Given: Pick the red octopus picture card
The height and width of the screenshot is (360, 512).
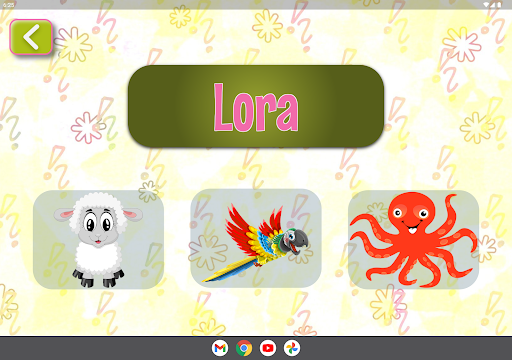Looking at the screenshot, I should tap(413, 239).
